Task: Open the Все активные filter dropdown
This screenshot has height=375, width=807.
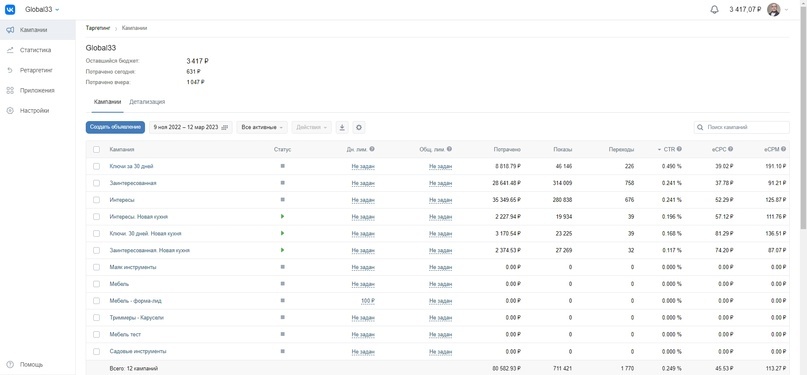Action: coord(262,127)
